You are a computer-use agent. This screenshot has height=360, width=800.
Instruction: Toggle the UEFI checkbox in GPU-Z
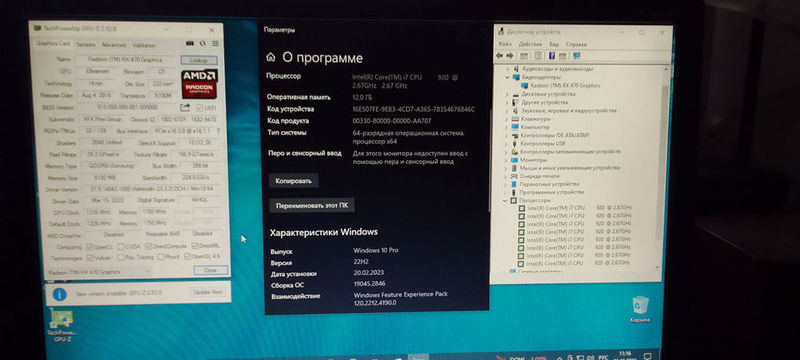(x=199, y=108)
